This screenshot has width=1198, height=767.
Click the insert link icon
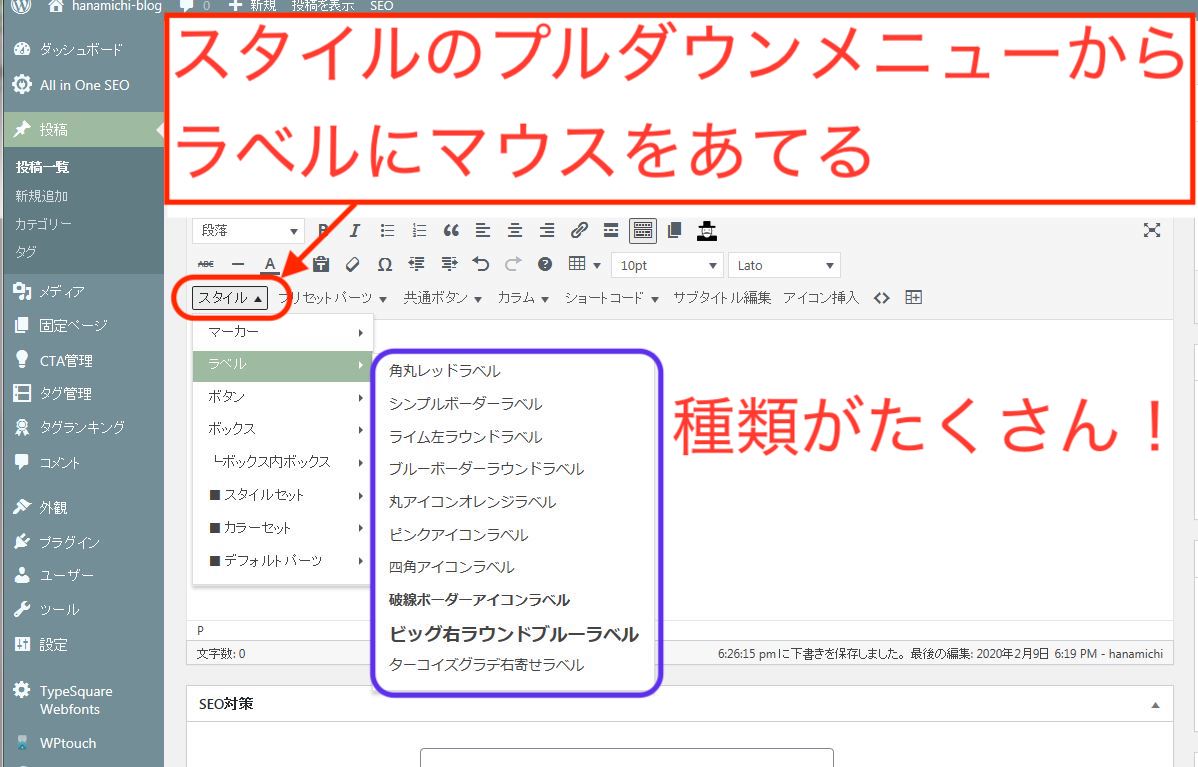579,231
